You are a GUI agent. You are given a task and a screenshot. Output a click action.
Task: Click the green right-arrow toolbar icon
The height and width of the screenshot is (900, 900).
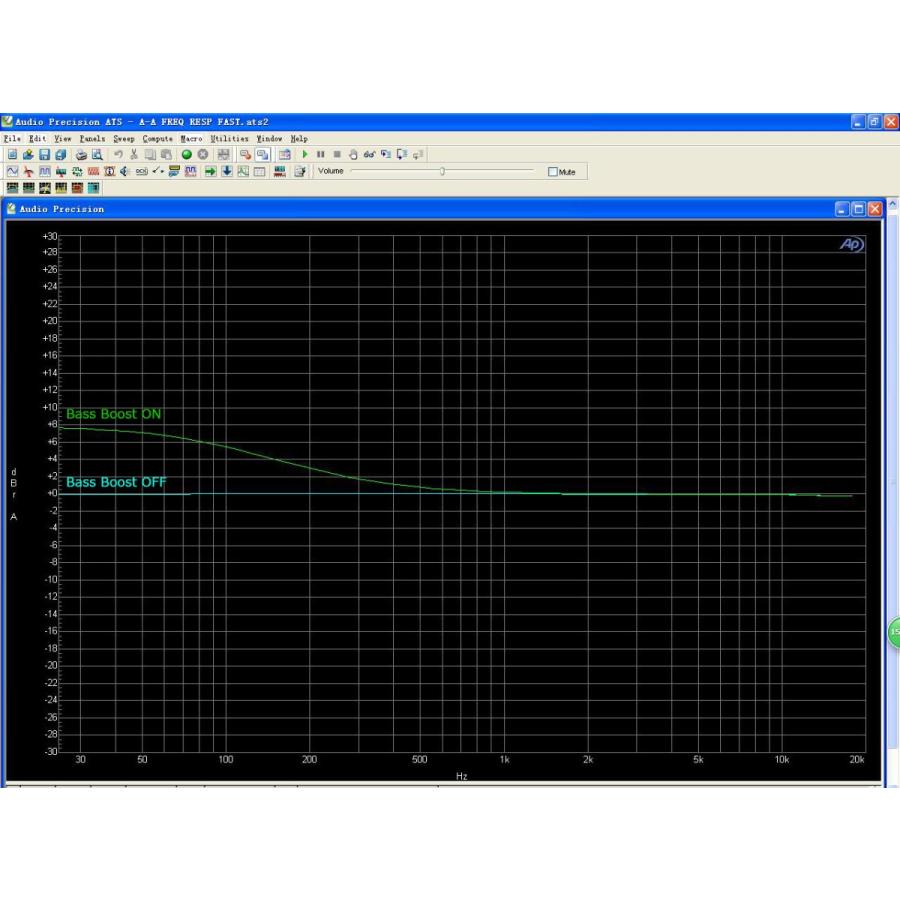[x=211, y=171]
